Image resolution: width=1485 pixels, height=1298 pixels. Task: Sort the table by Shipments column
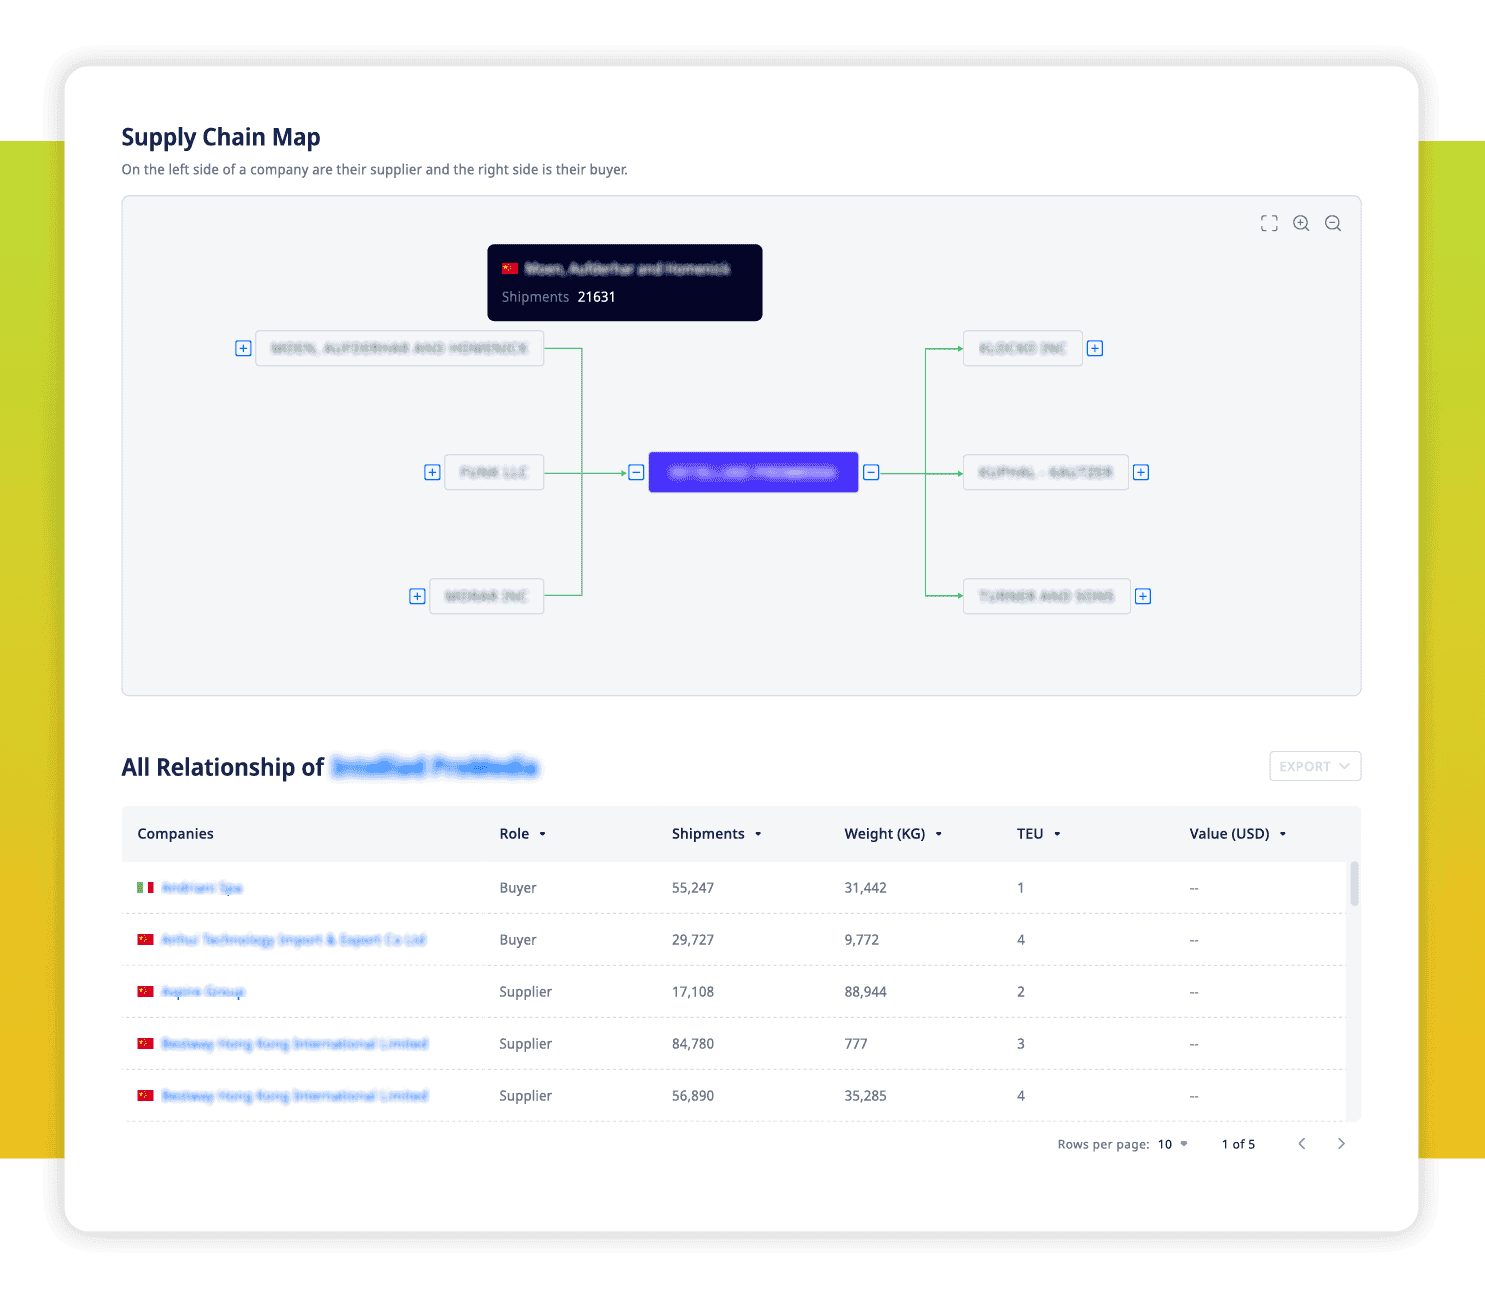coord(716,834)
